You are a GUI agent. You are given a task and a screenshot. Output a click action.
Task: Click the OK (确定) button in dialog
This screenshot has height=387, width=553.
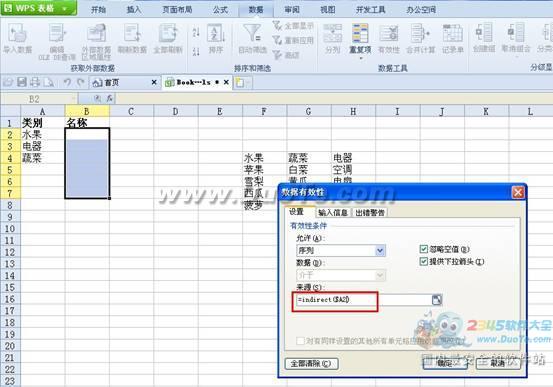click(x=445, y=363)
